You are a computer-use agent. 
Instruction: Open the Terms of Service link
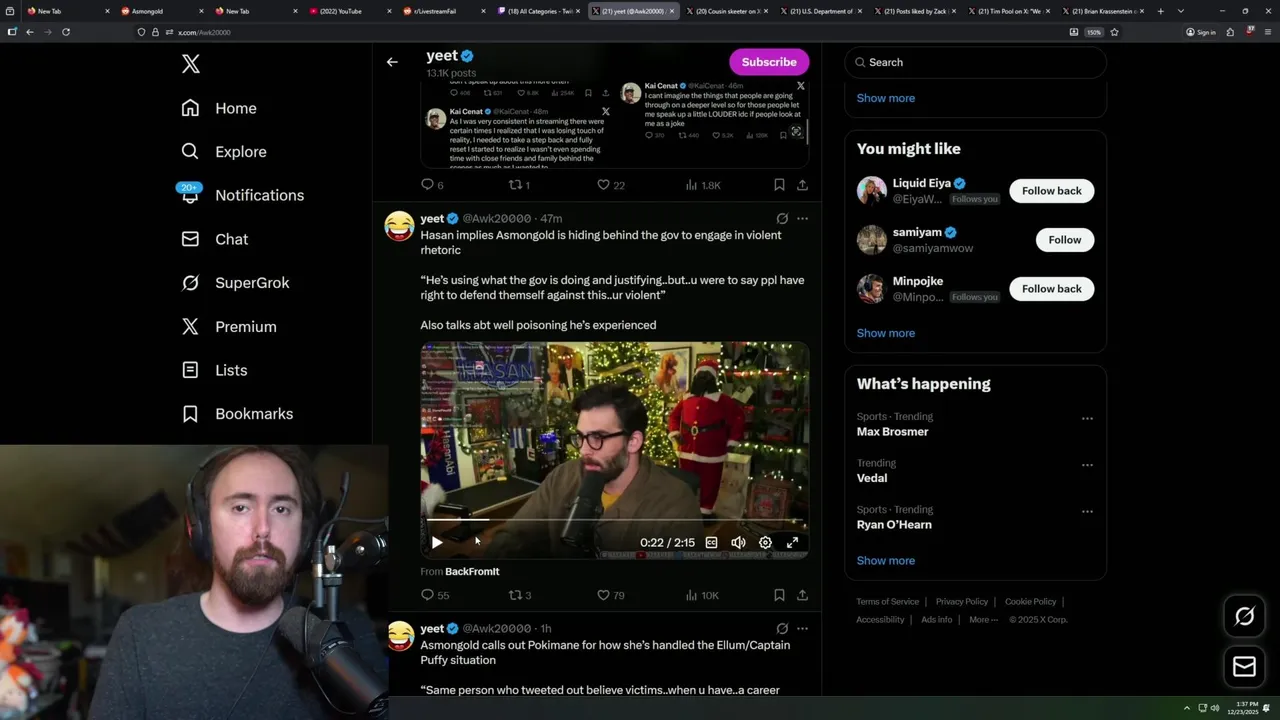click(x=887, y=602)
